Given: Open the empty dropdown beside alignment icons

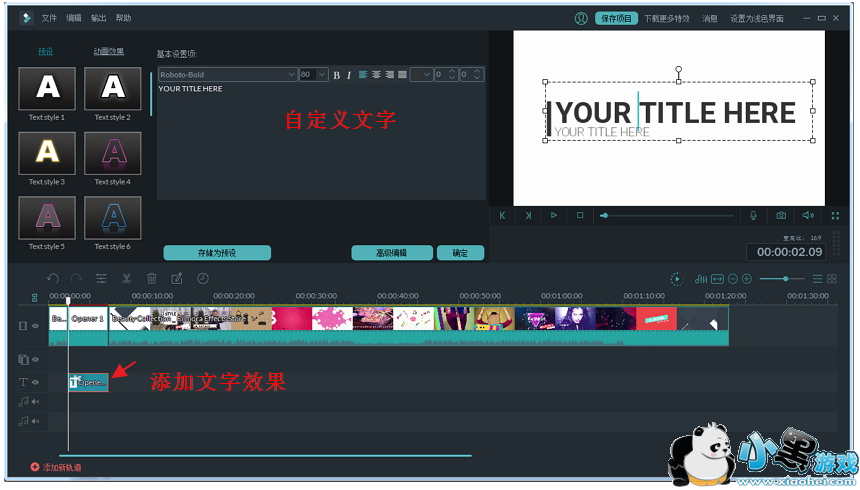Looking at the screenshot, I should (421, 75).
